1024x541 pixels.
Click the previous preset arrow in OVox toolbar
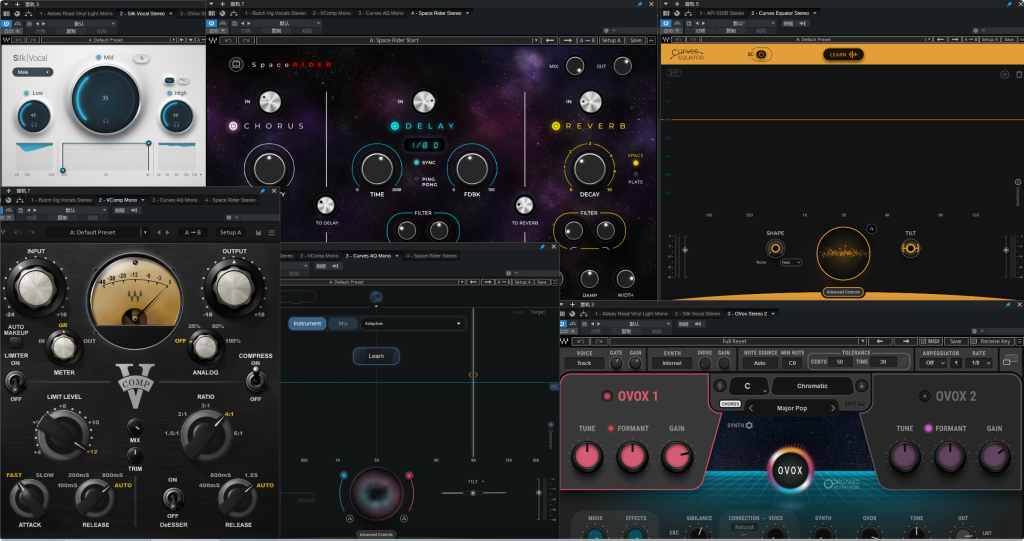point(880,341)
